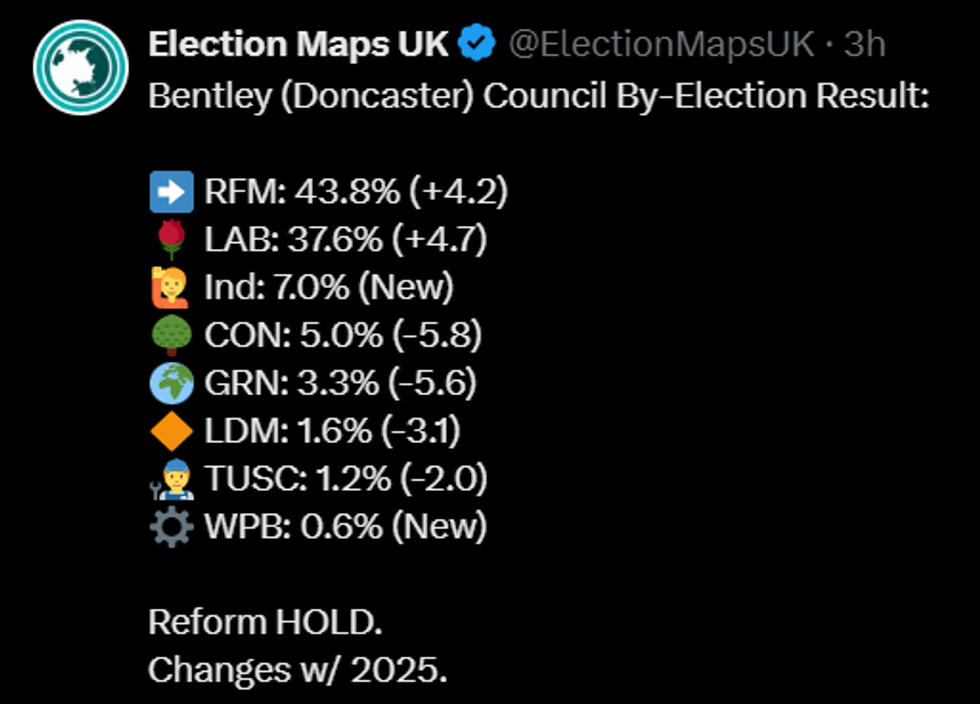Click the orange diamond emoji beside LDM
This screenshot has height=704, width=980.
[x=171, y=431]
